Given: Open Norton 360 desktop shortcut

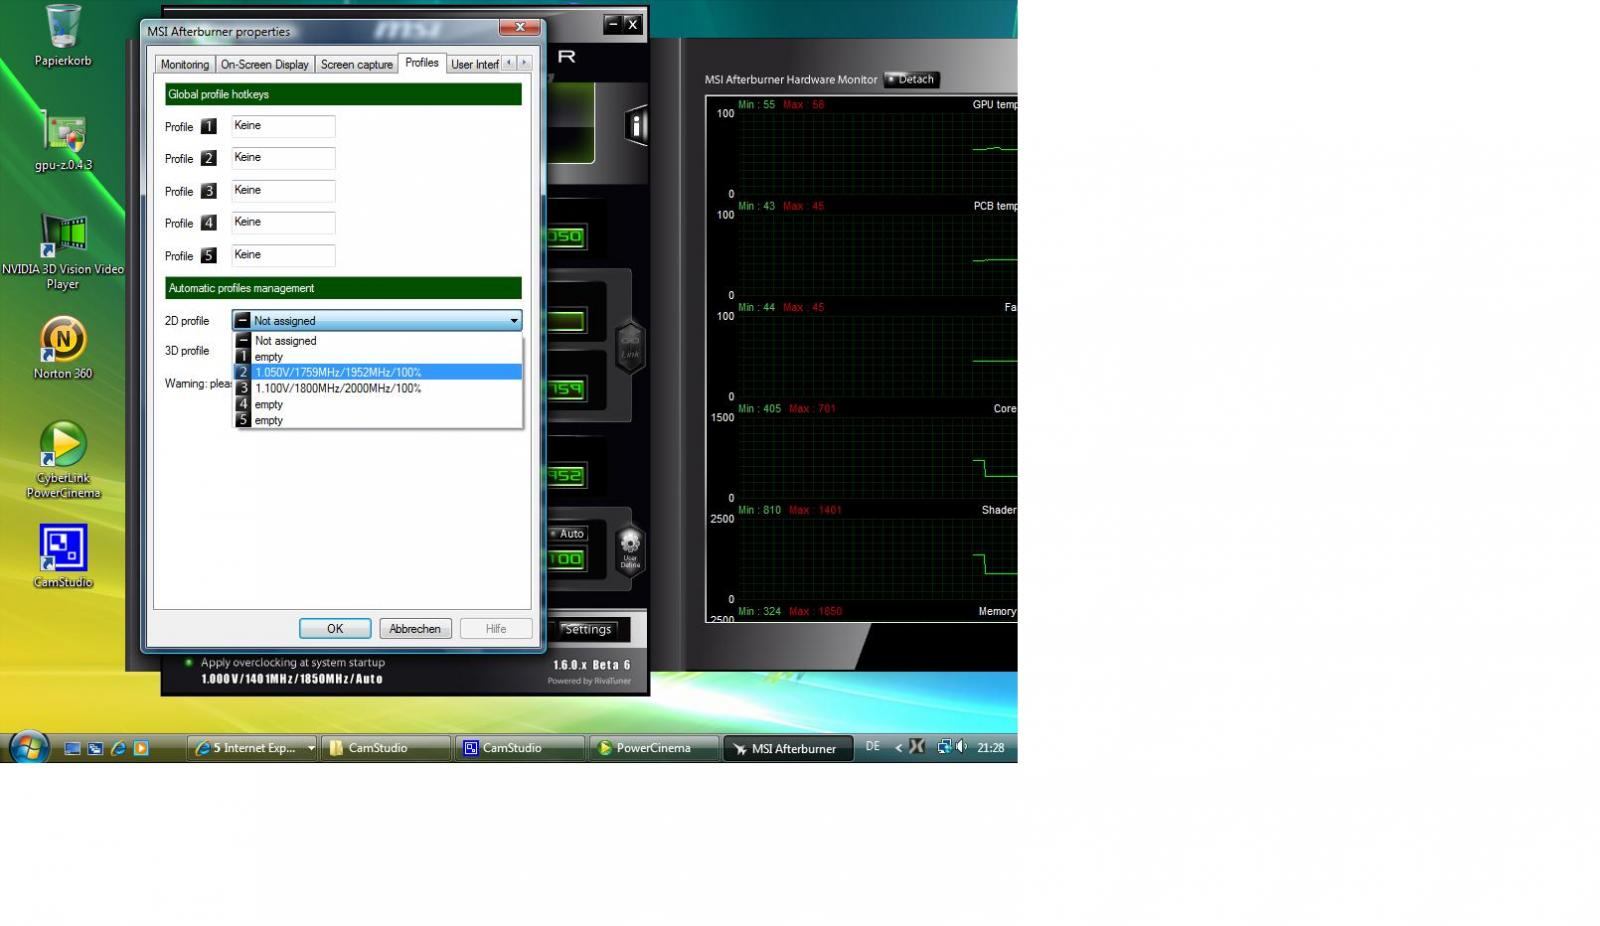Looking at the screenshot, I should 63,347.
